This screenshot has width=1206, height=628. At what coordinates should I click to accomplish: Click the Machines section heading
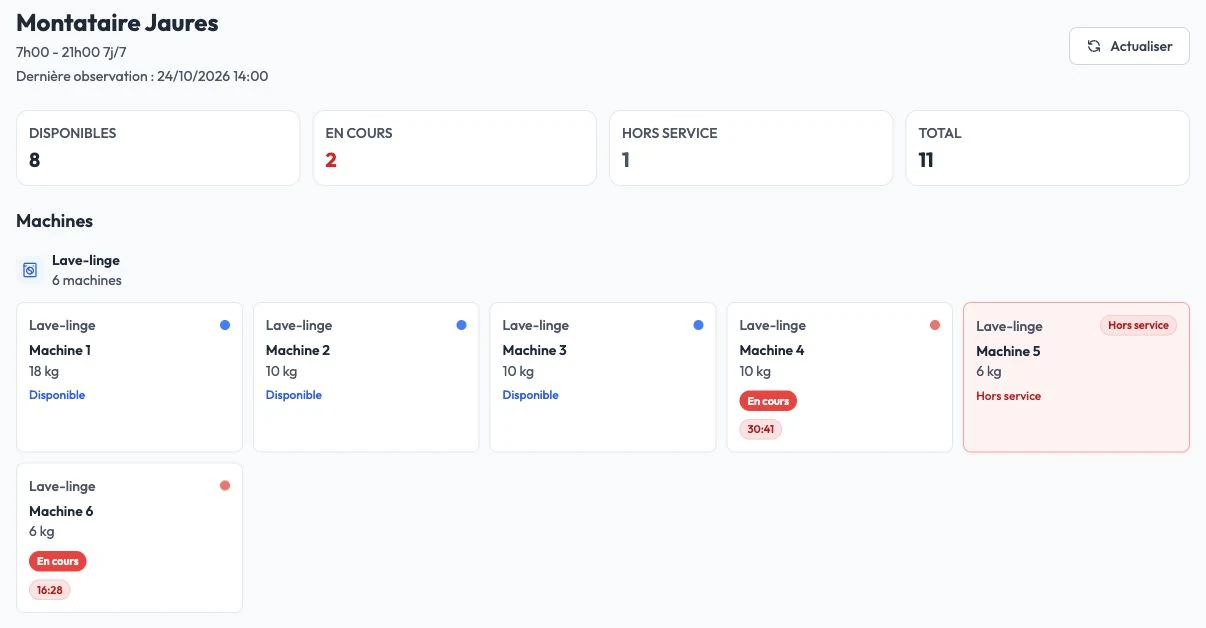tap(55, 221)
